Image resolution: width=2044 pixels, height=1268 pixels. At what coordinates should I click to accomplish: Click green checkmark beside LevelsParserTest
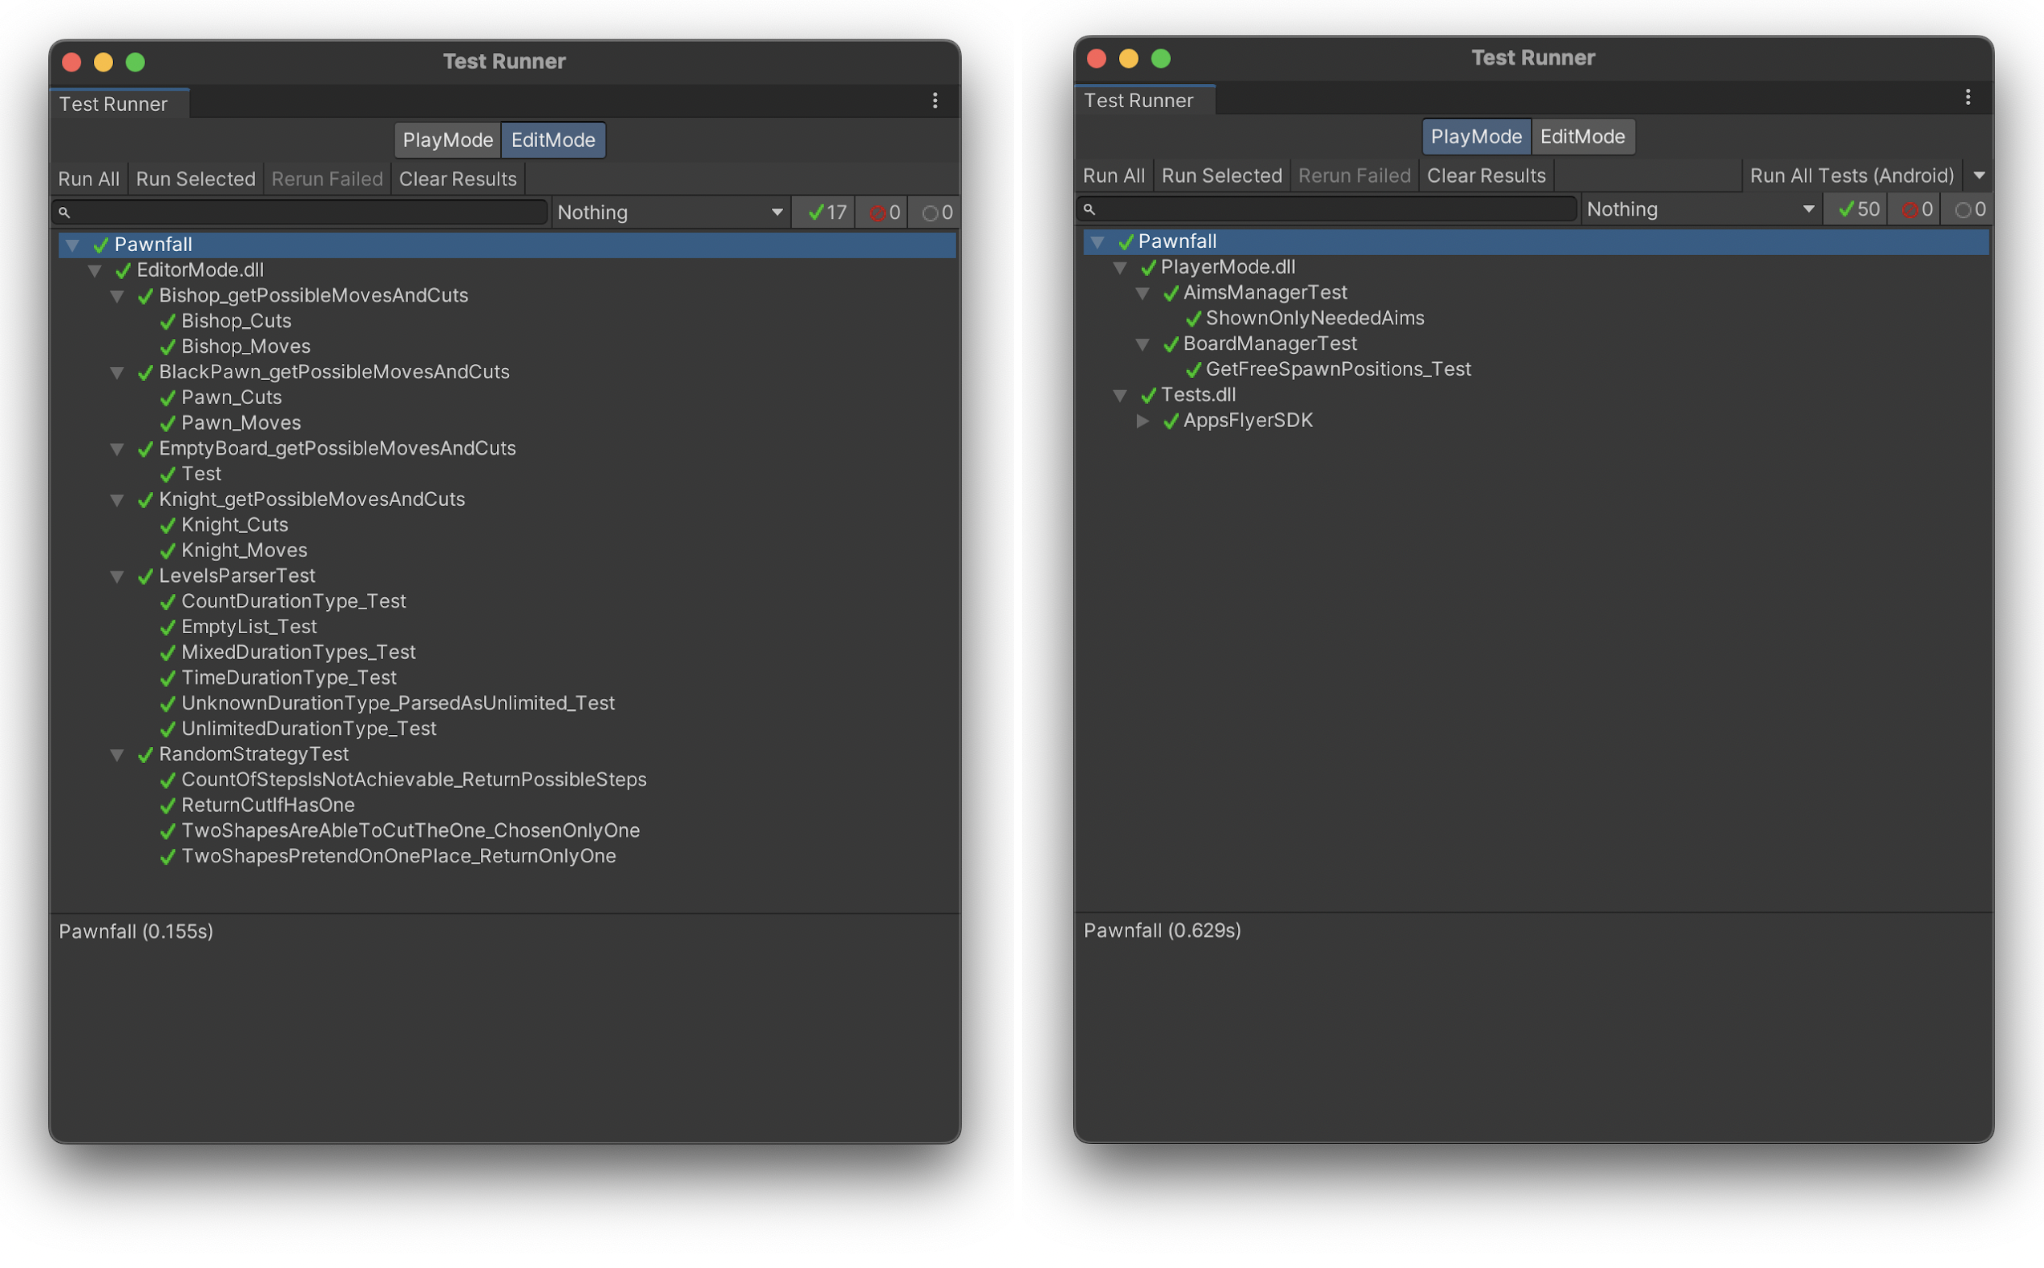pos(145,576)
